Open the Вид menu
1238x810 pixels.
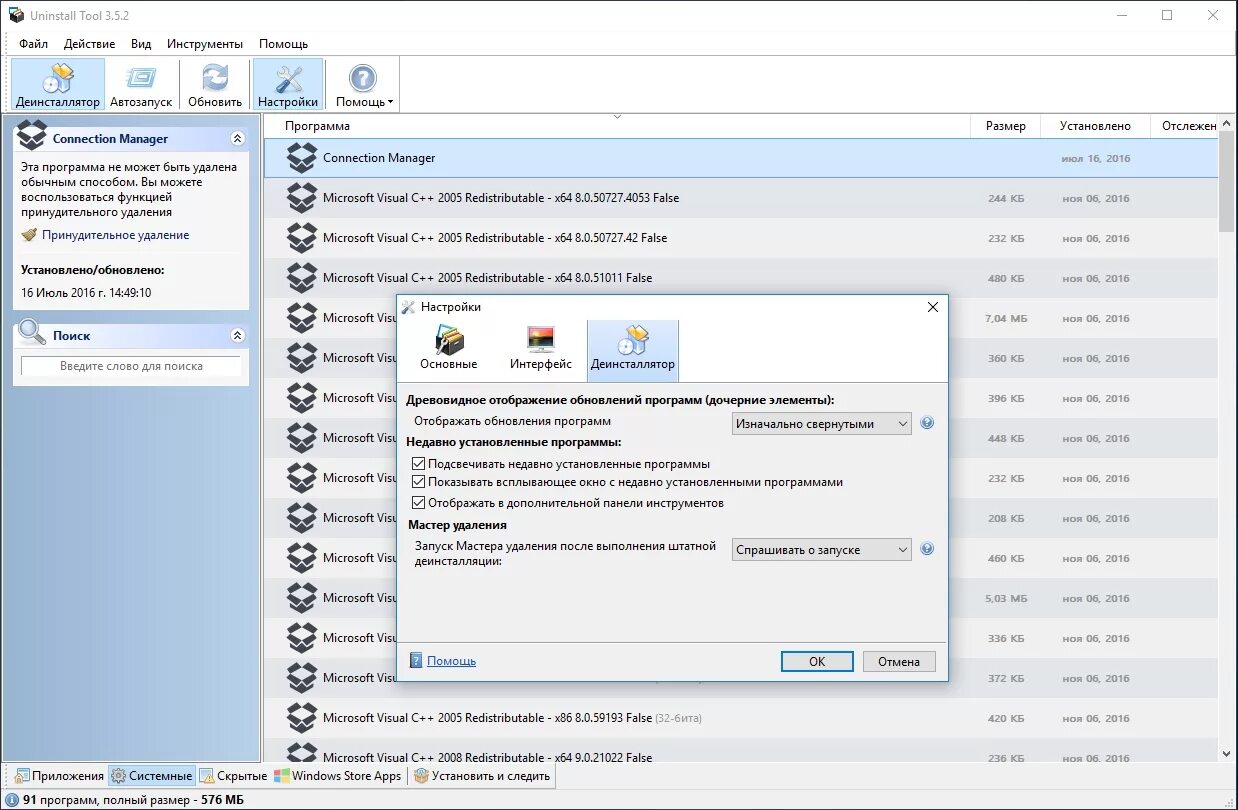141,44
